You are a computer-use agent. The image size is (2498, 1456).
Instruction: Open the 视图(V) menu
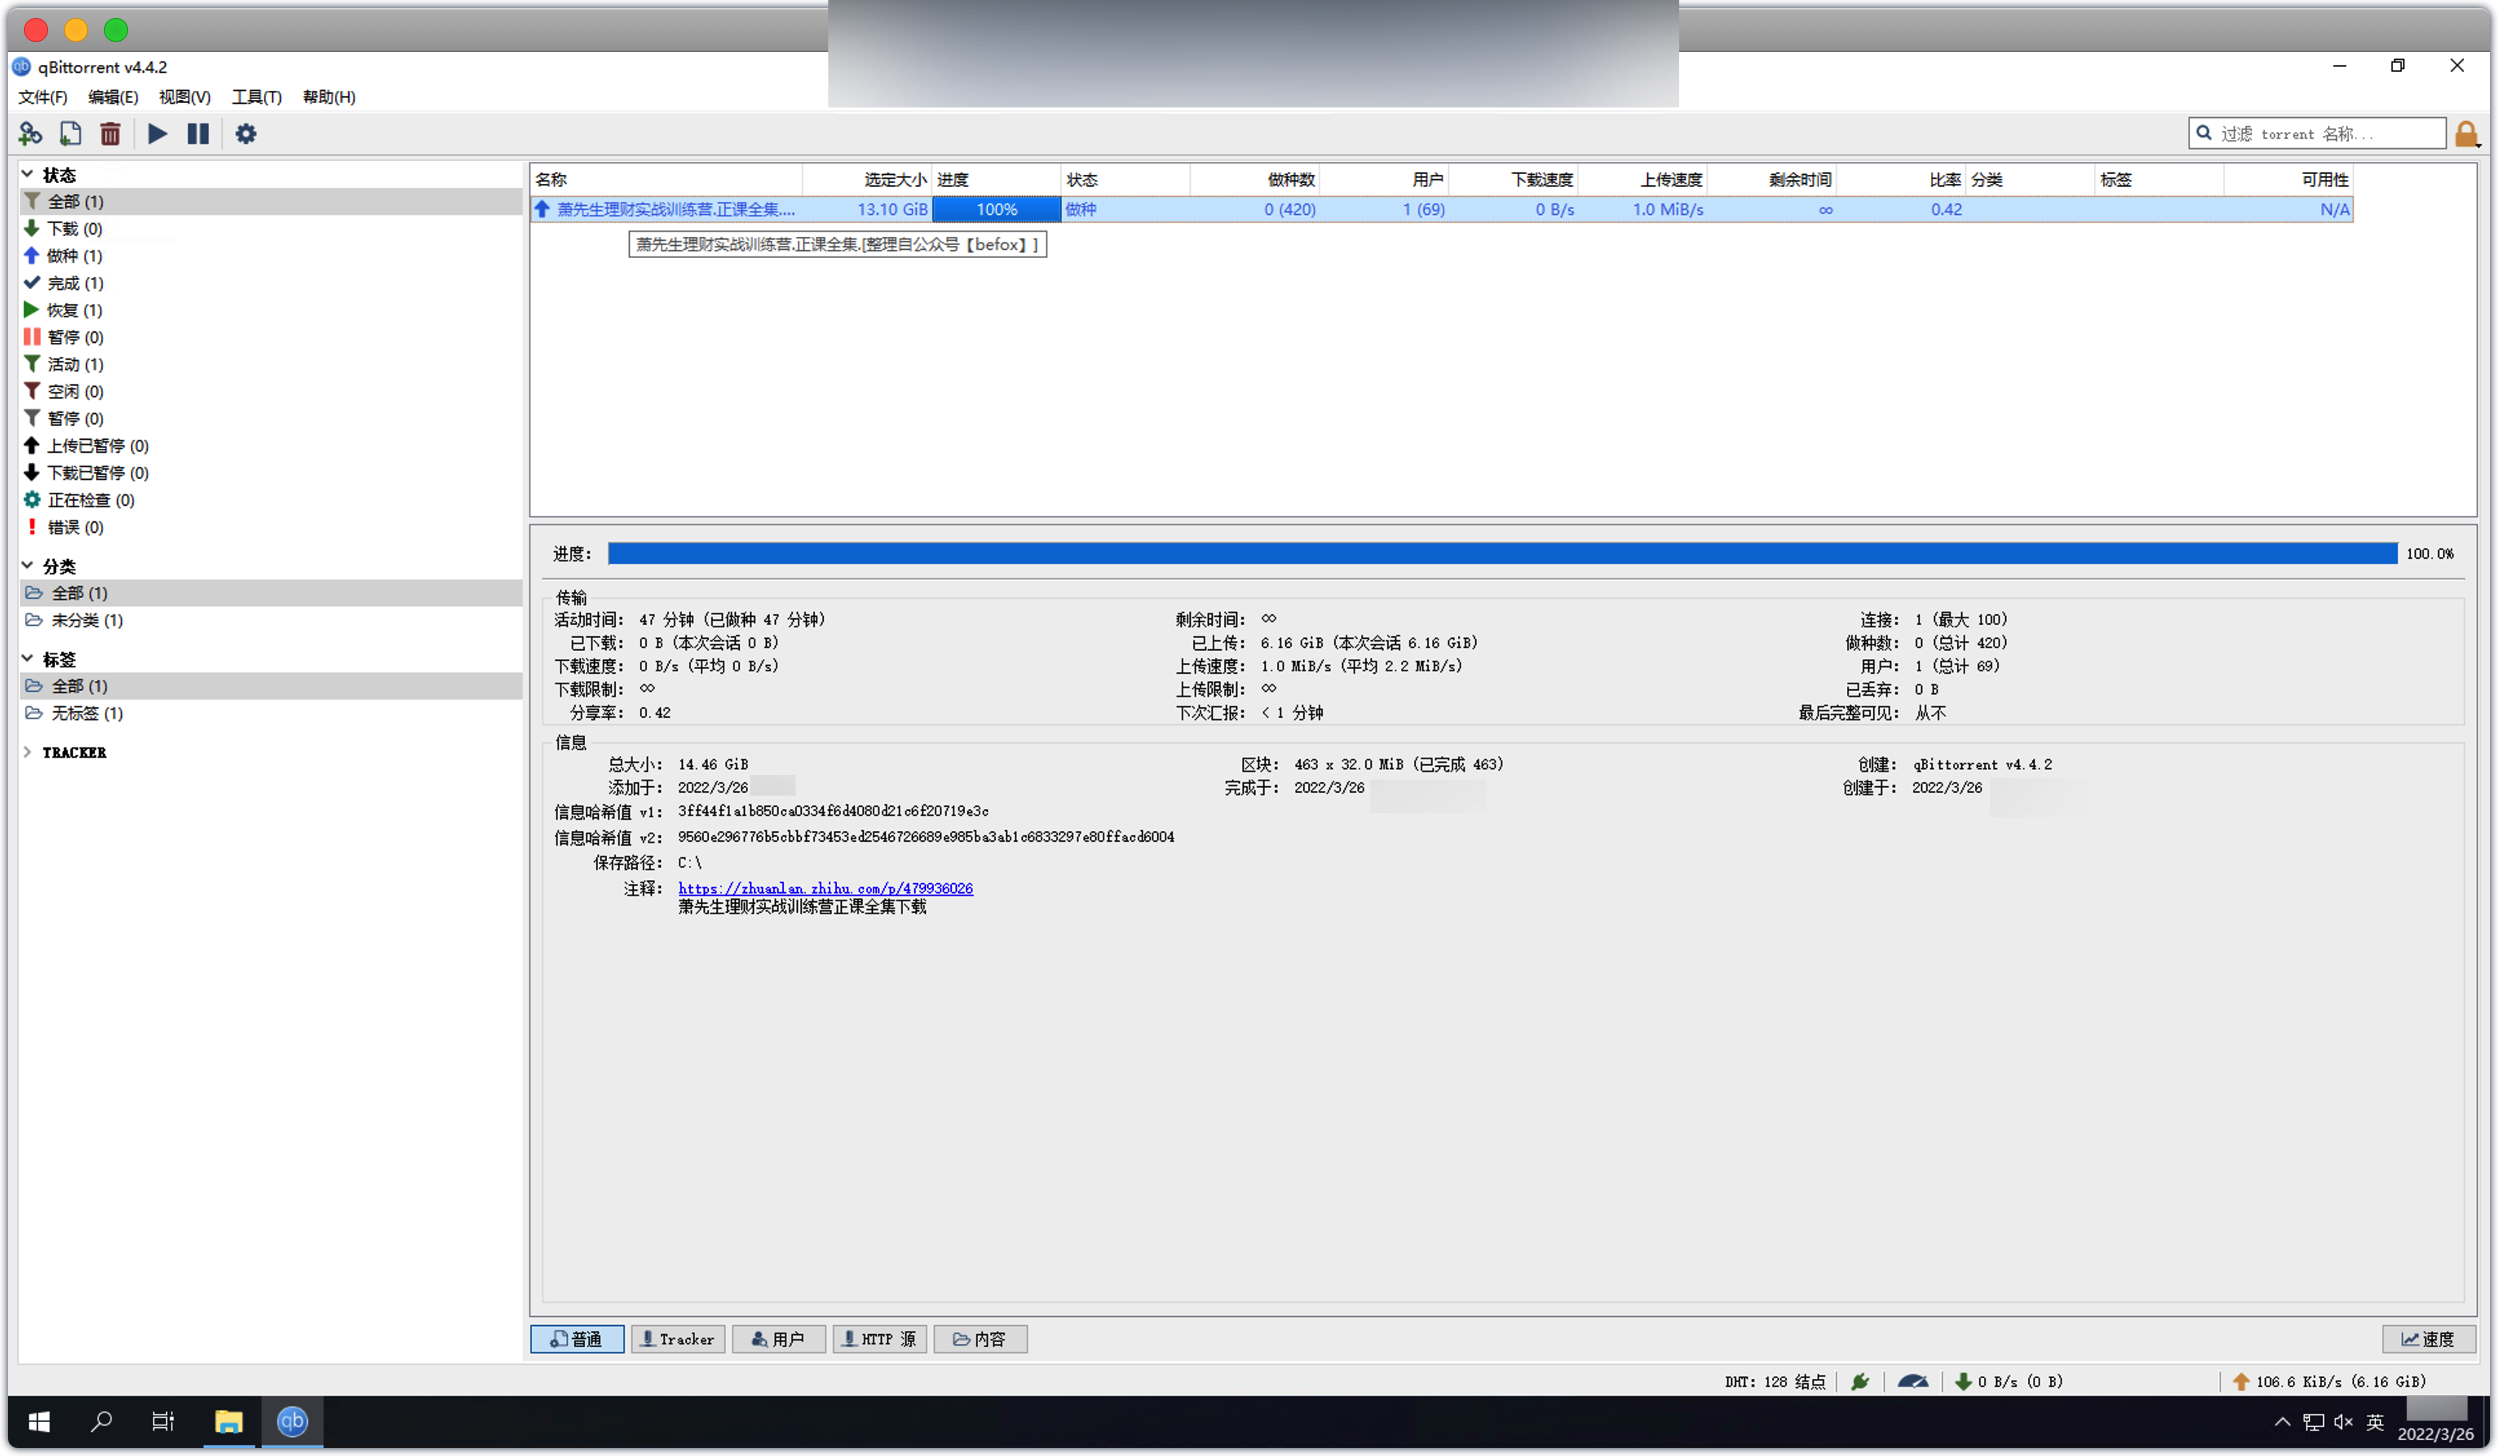pos(184,97)
